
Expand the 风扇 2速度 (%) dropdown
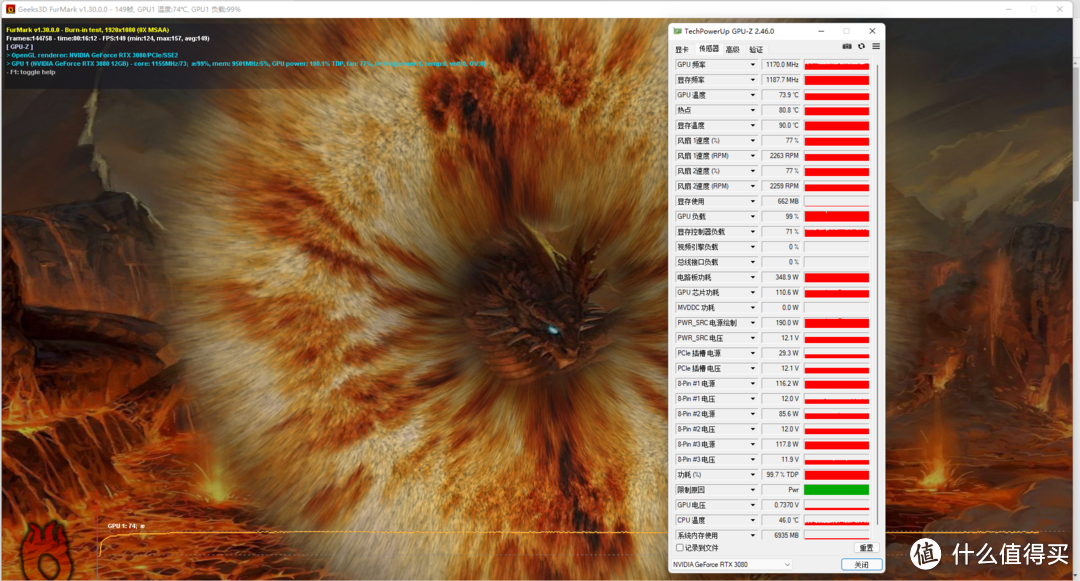752,171
